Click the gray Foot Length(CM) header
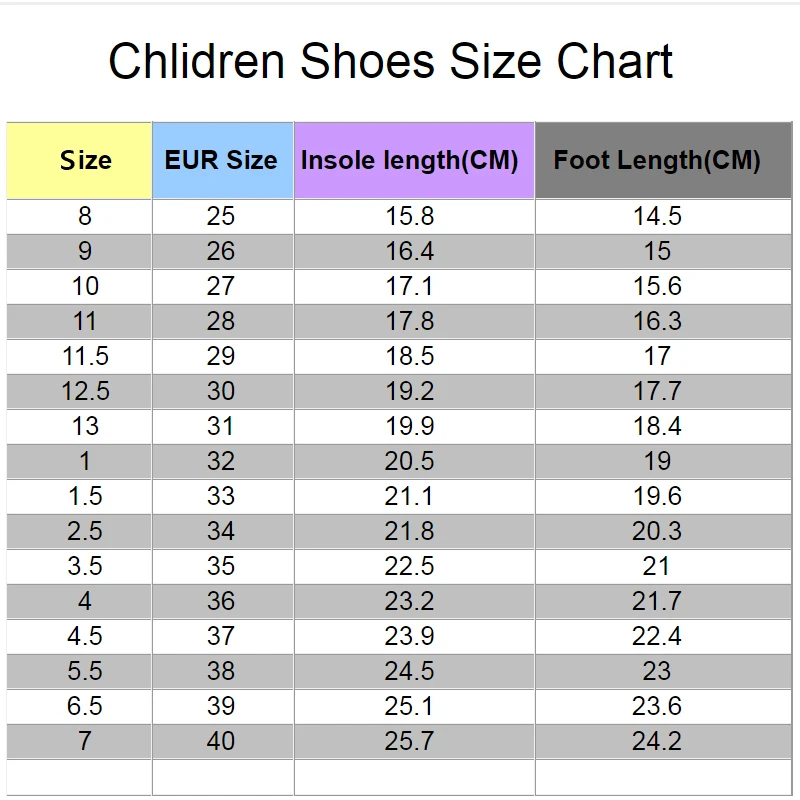 [x=657, y=160]
